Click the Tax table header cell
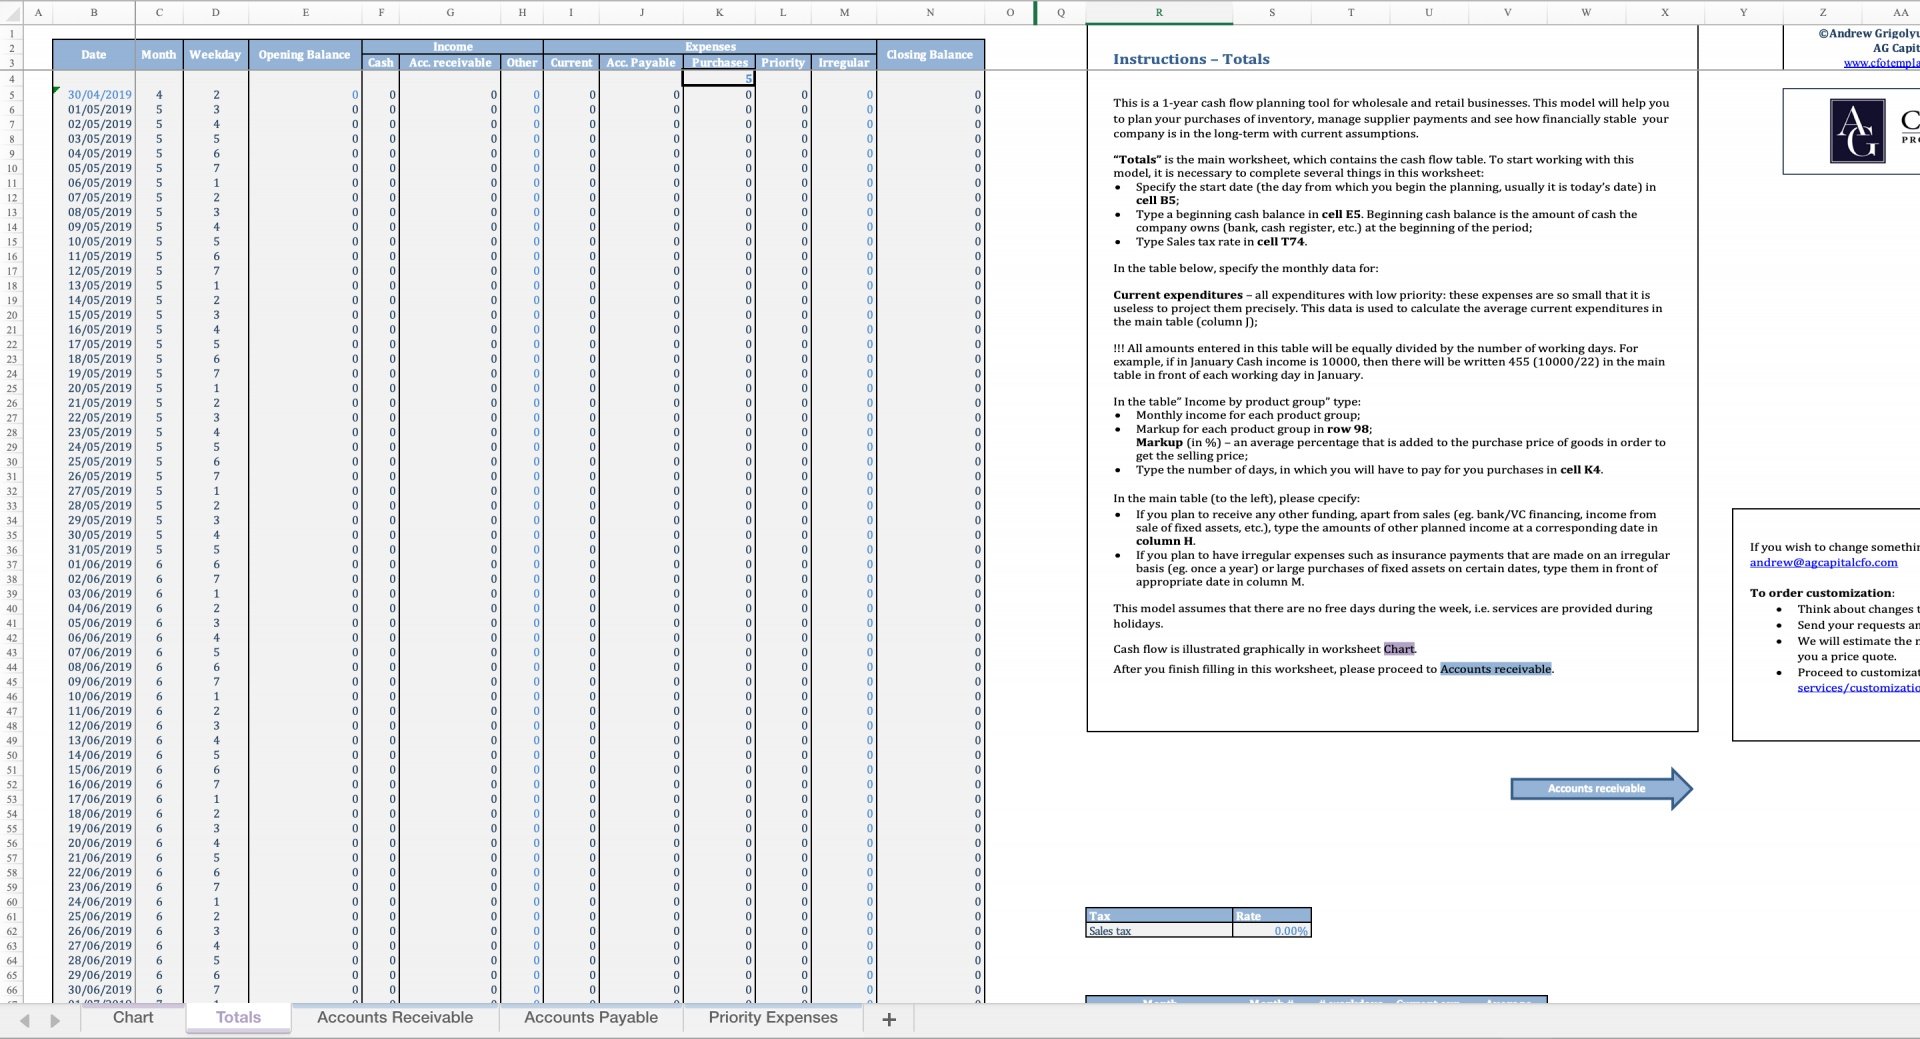Image resolution: width=1920 pixels, height=1039 pixels. [x=1159, y=916]
